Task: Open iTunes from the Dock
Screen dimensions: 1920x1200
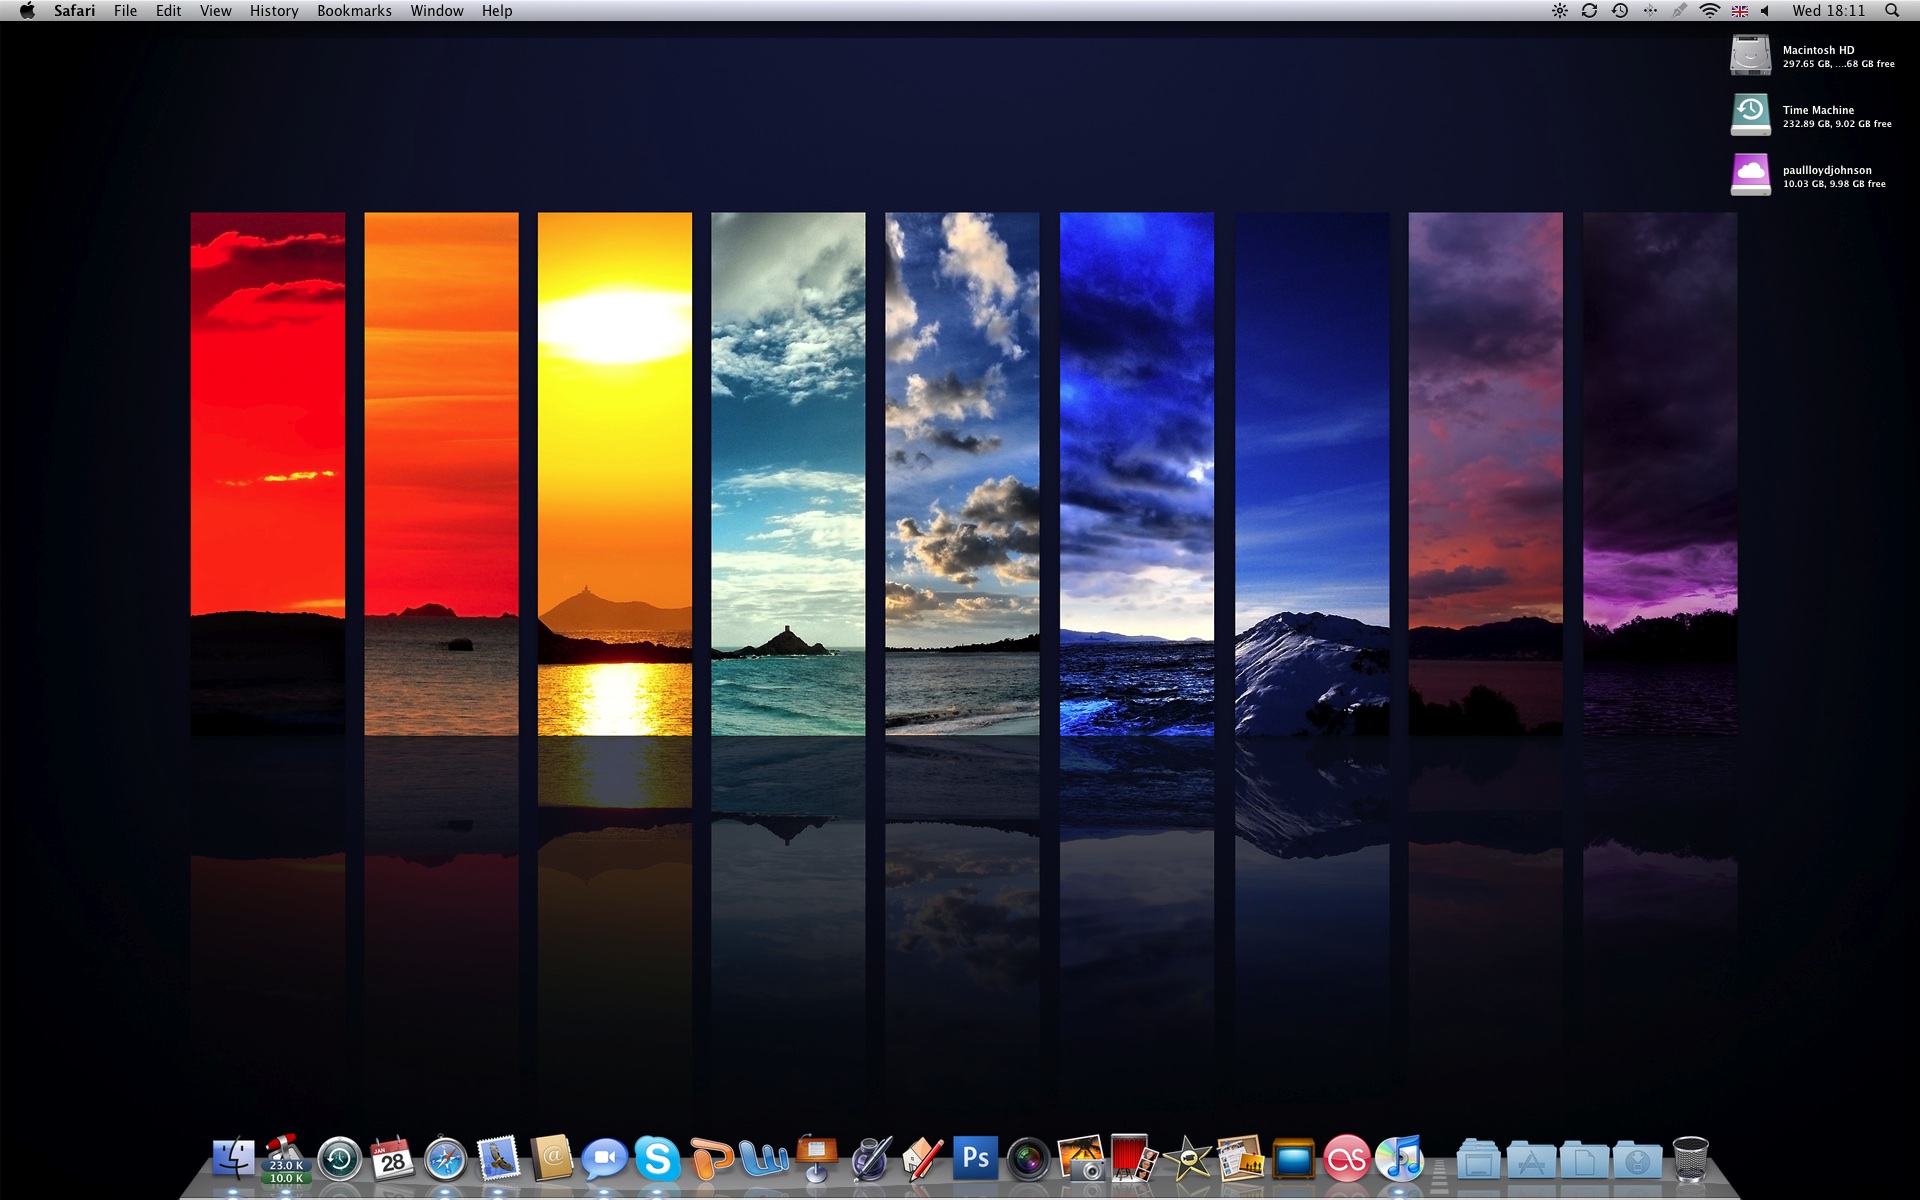Action: [x=1400, y=1159]
